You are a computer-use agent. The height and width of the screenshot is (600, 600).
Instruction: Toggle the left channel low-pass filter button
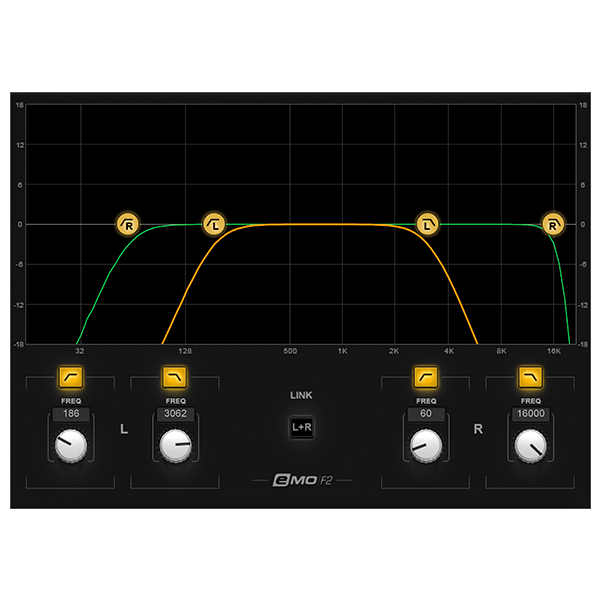coord(175,377)
